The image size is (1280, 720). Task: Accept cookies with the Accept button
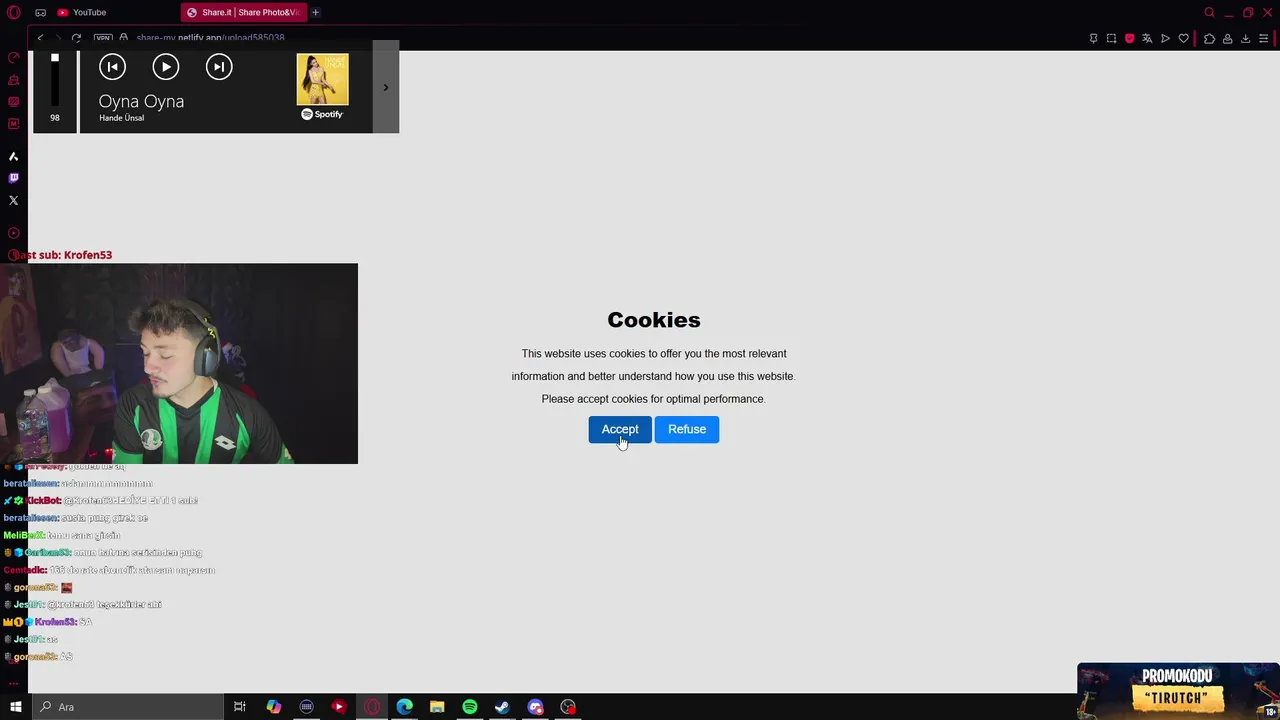[x=620, y=429]
